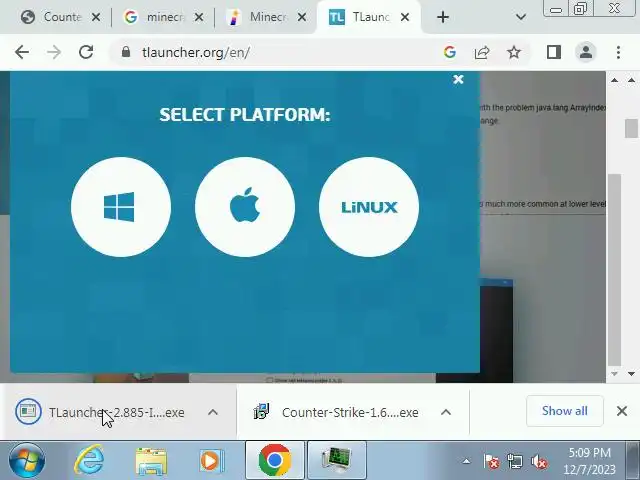This screenshot has height=480, width=640.
Task: Open the taskbar clock and date
Action: tap(589, 461)
